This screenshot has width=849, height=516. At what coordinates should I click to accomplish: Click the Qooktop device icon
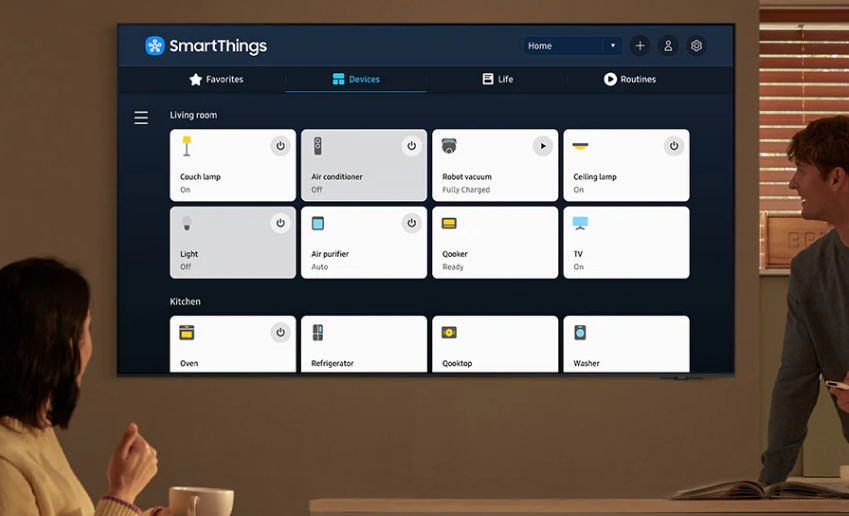(449, 332)
